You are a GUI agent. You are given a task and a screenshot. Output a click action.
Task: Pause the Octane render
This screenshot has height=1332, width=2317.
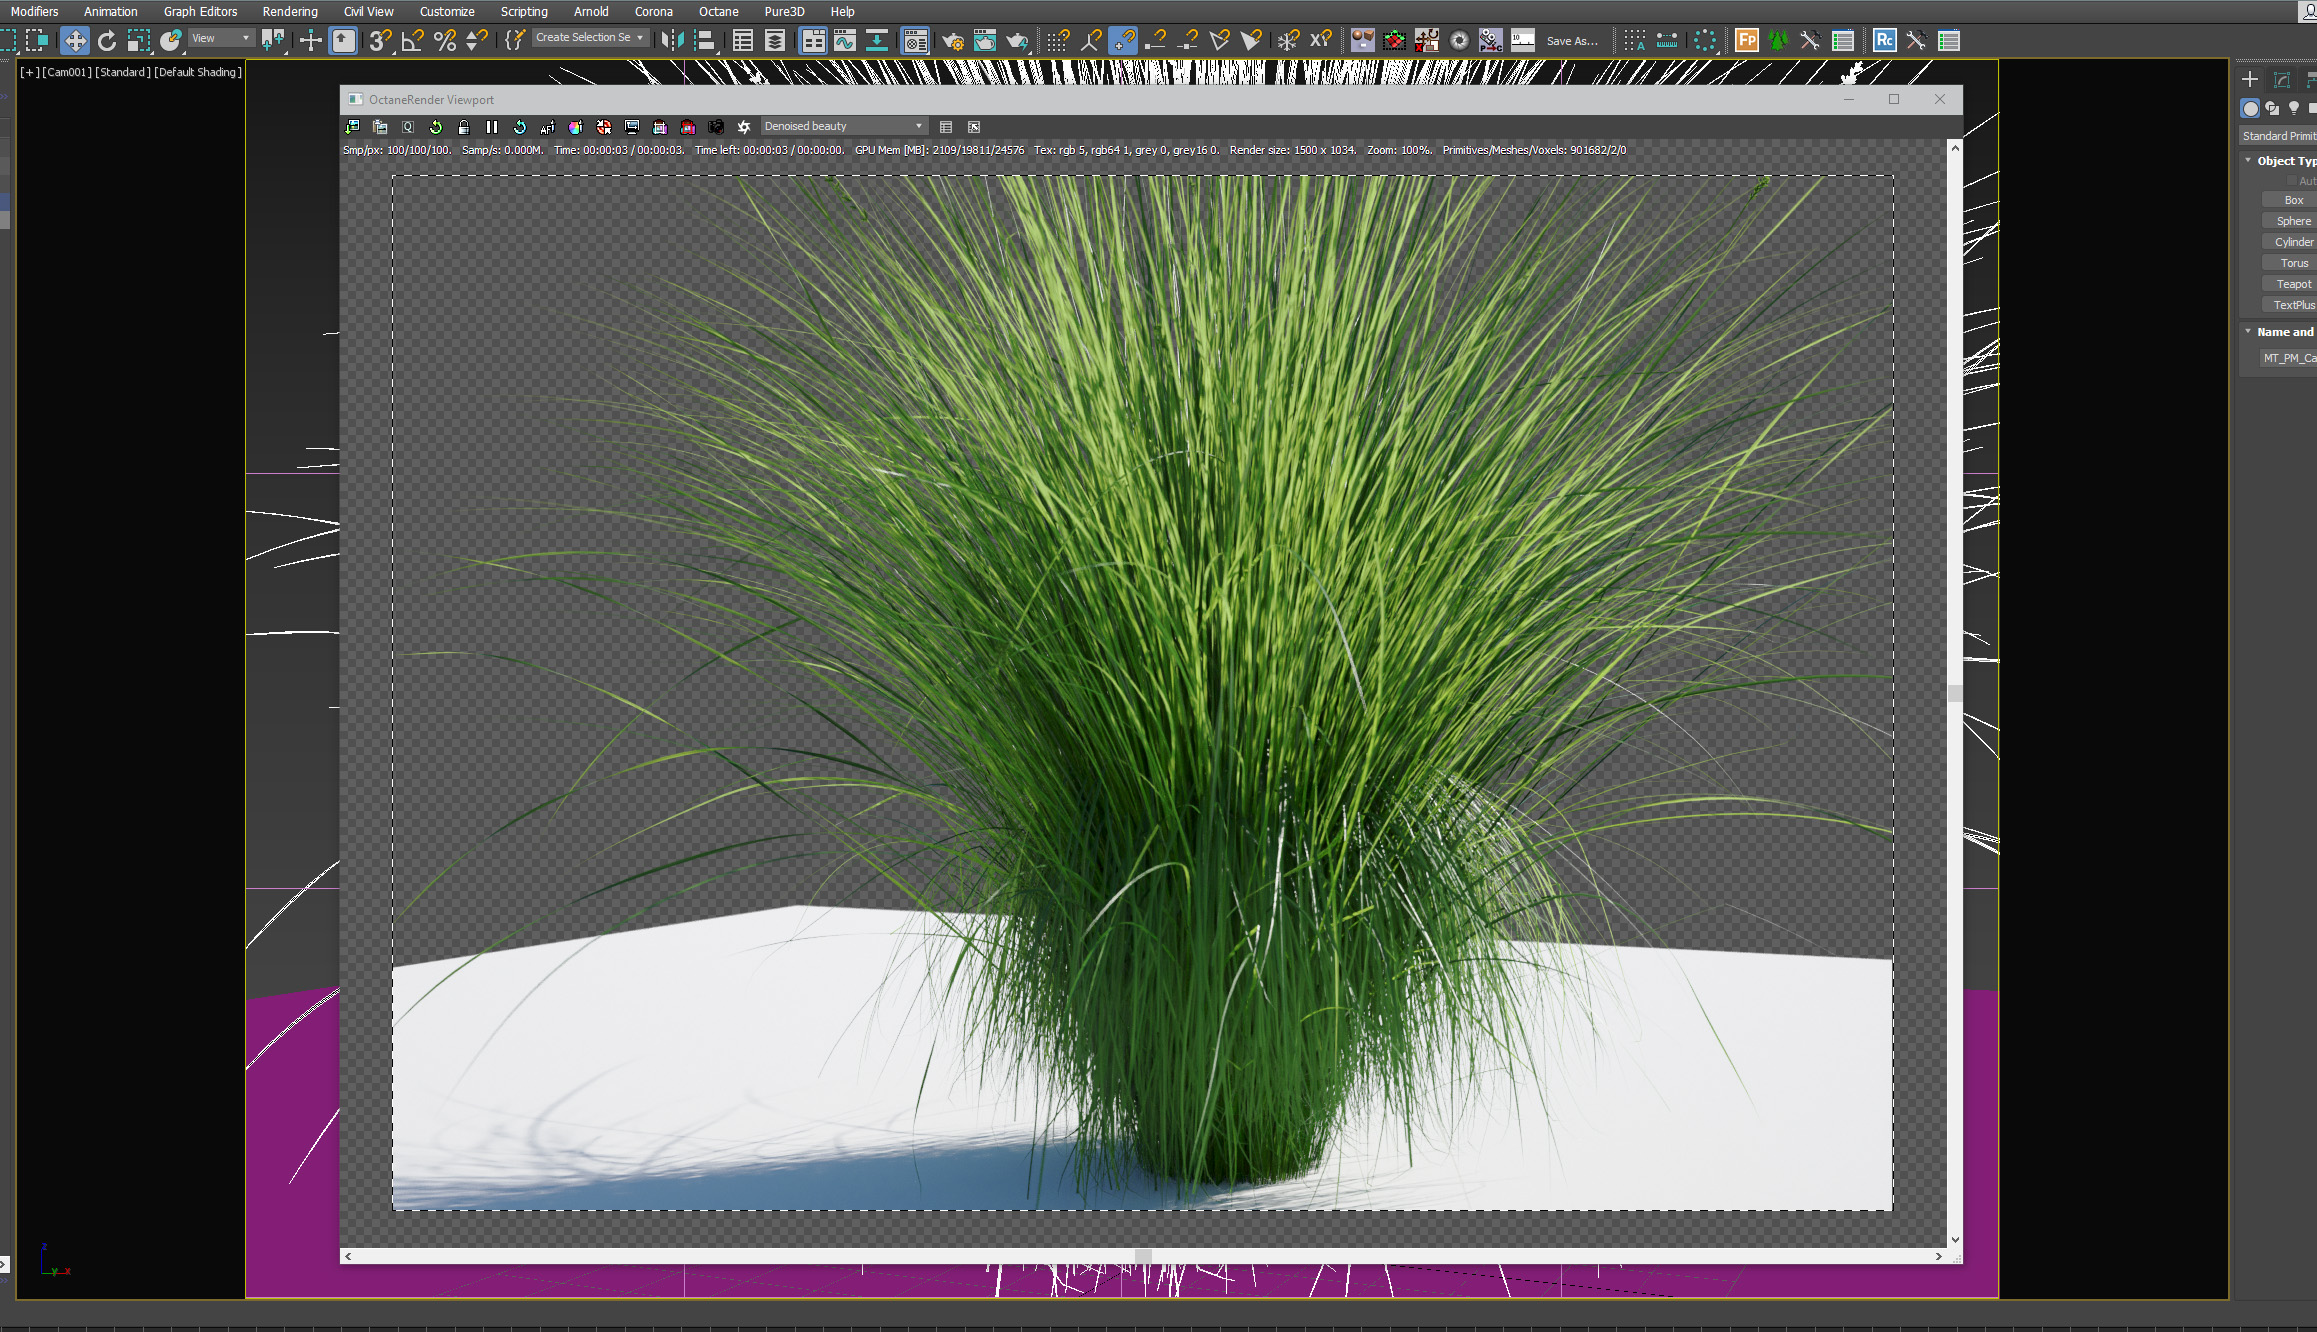[x=491, y=127]
